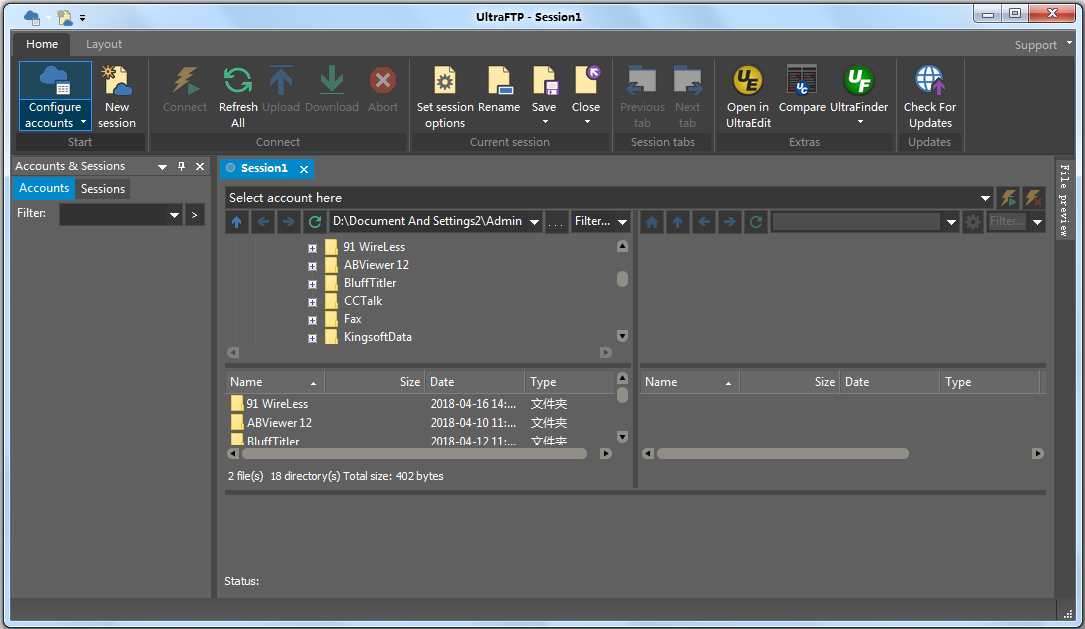Open the Select account here dropdown
The height and width of the screenshot is (629, 1085).
(x=985, y=198)
